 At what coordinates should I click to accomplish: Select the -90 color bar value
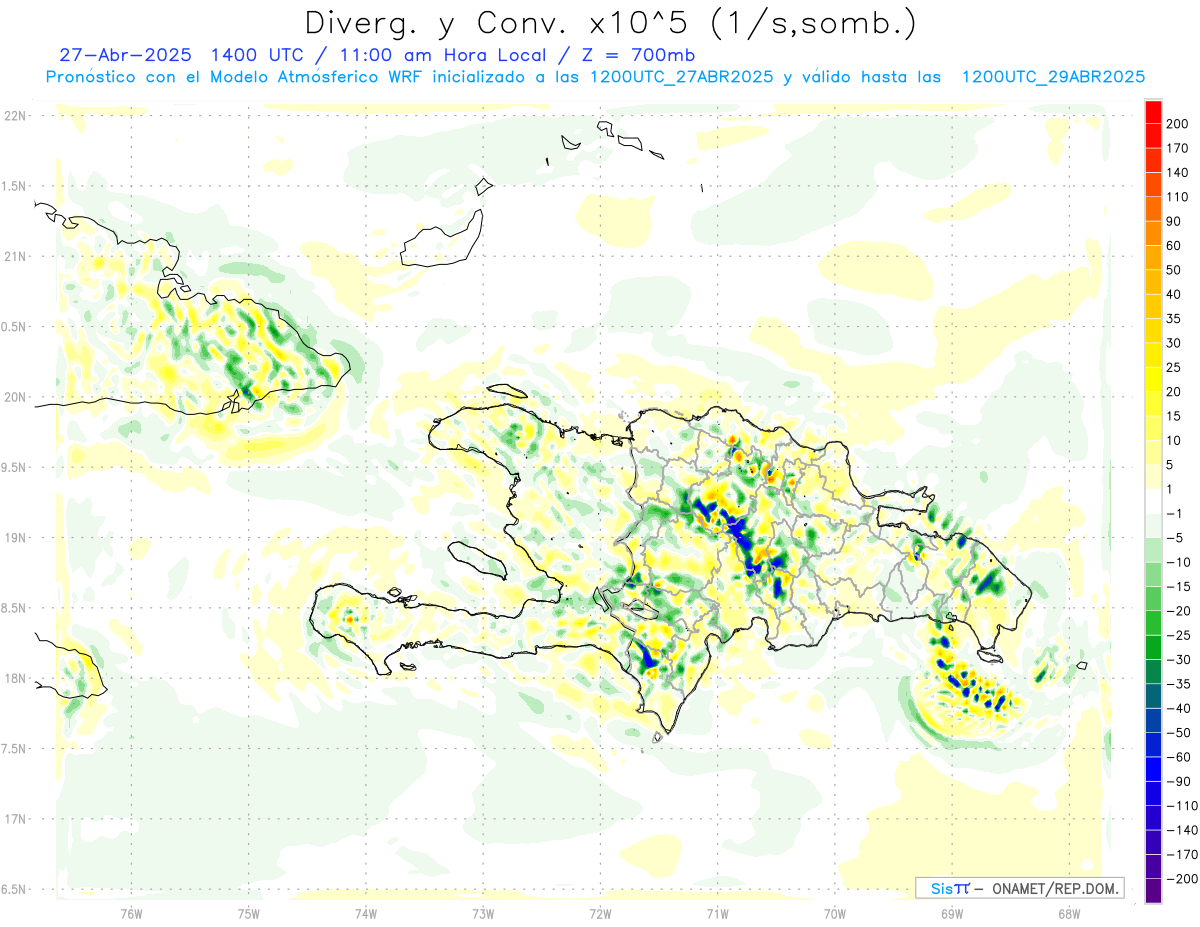coord(1179,781)
